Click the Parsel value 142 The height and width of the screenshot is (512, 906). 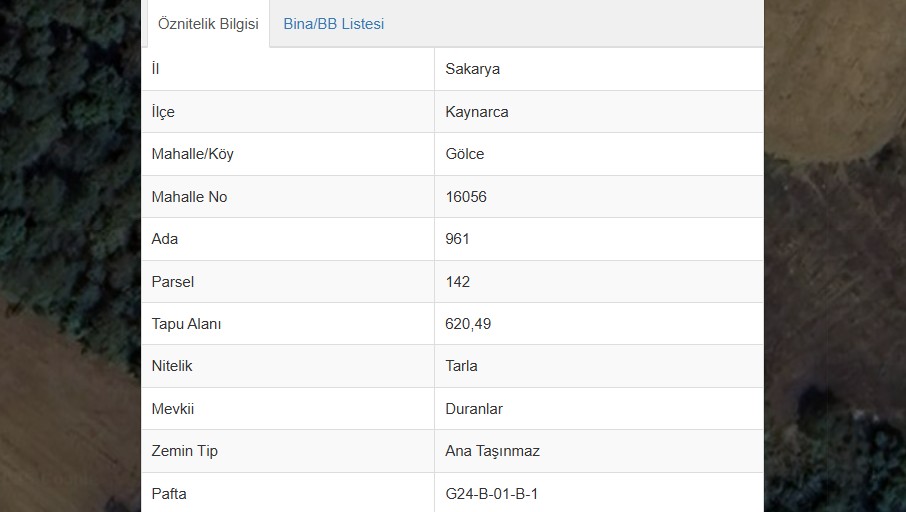point(458,281)
